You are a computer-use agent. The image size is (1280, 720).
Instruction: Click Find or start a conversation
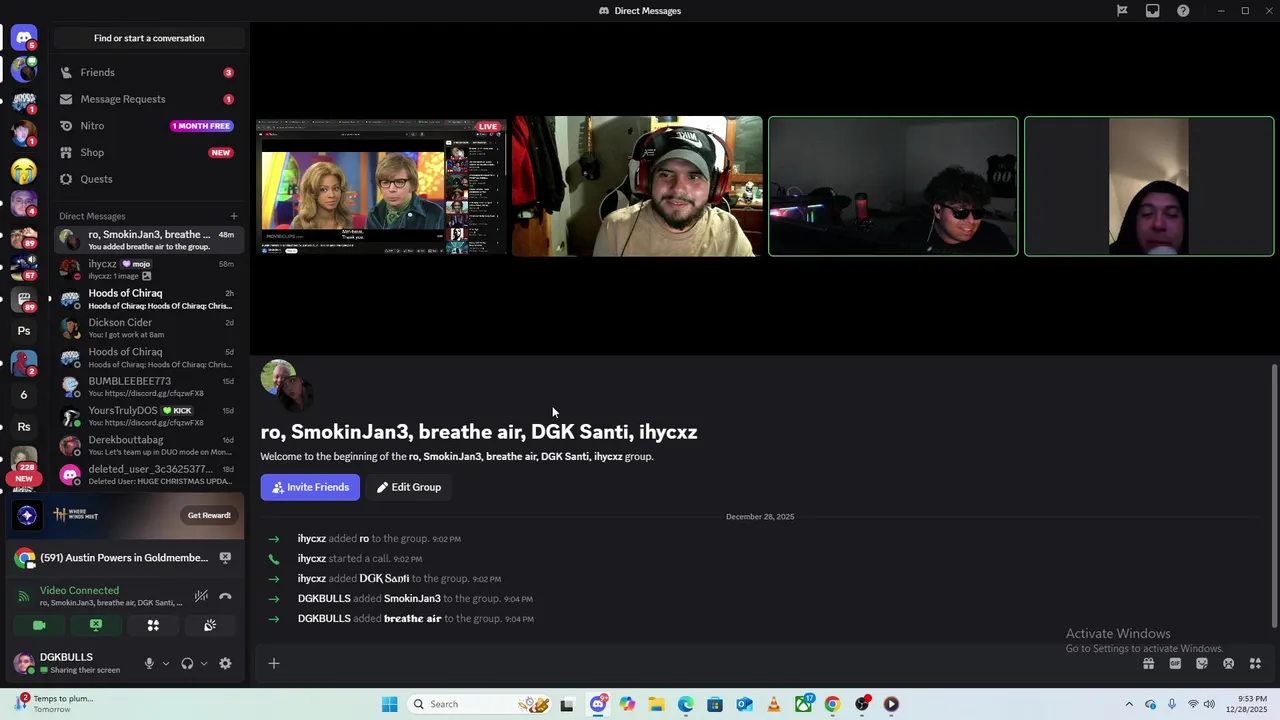pos(149,38)
